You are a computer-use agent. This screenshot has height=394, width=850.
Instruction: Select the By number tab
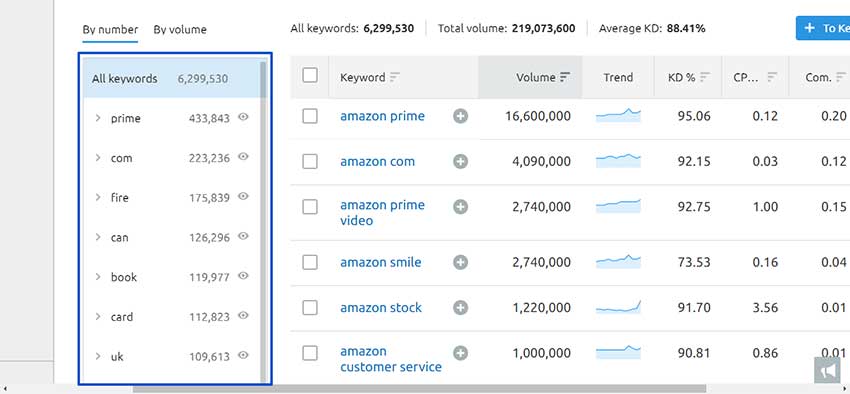[x=110, y=29]
